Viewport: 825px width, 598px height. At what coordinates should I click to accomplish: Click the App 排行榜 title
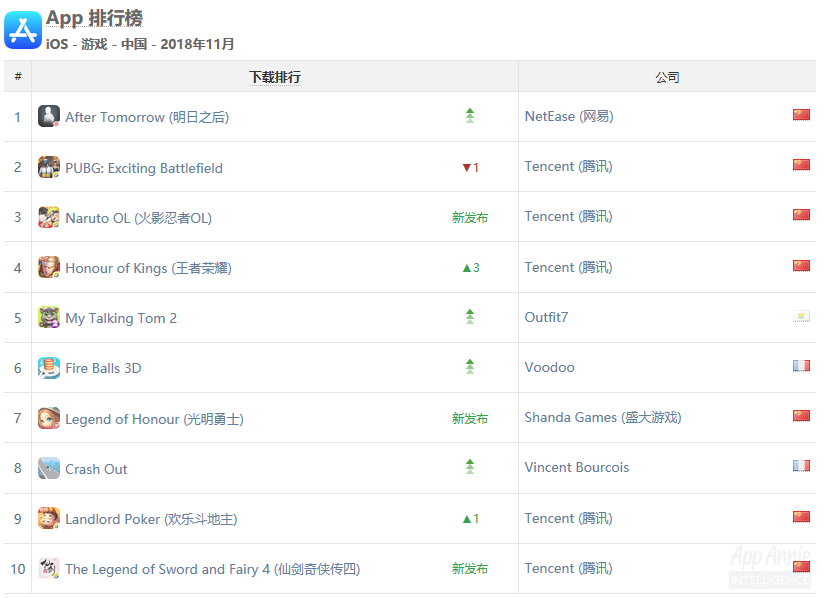pyautogui.click(x=94, y=18)
